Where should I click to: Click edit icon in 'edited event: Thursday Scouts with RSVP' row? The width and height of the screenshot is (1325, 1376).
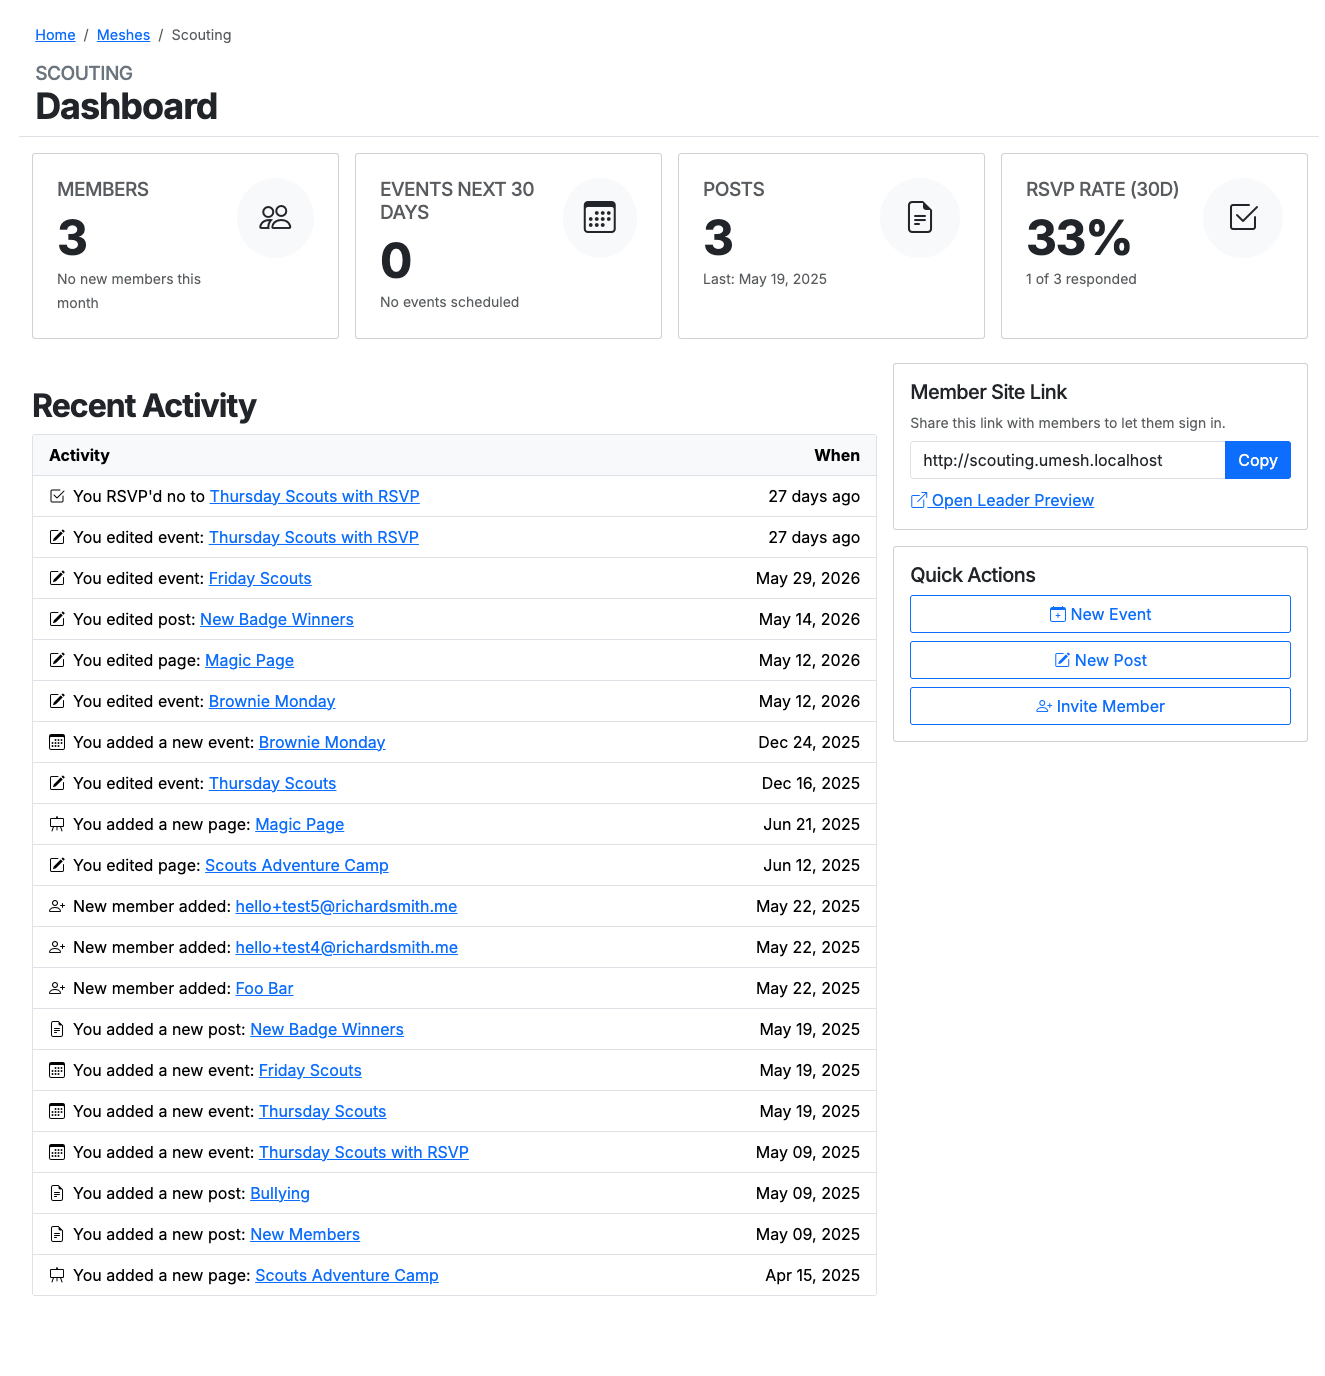(57, 537)
